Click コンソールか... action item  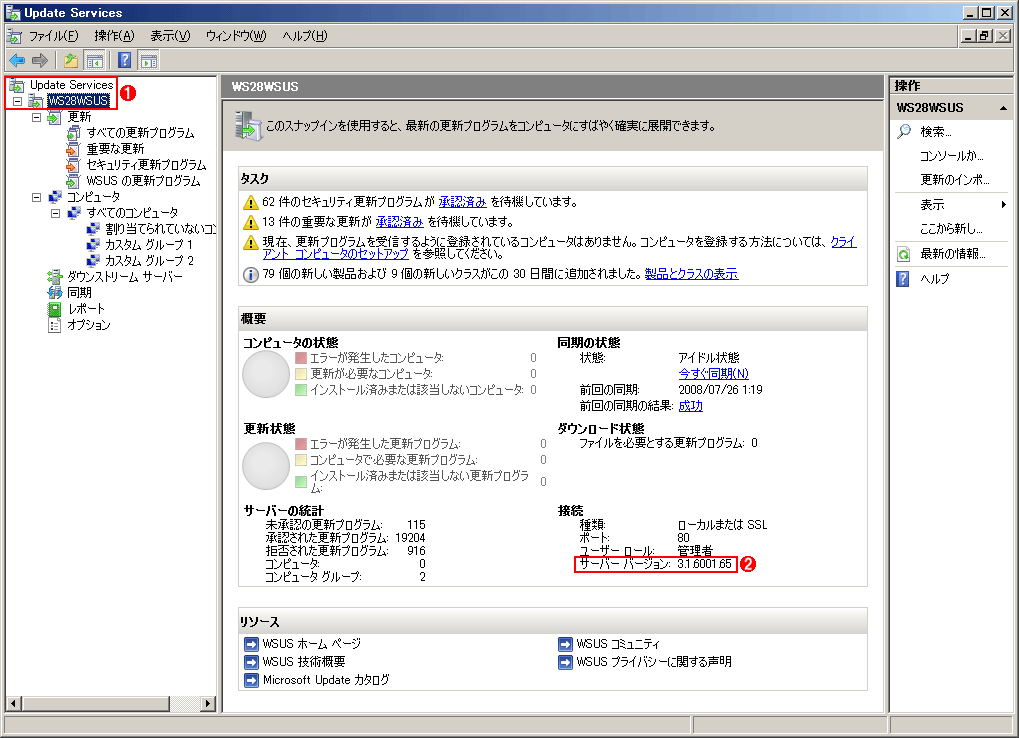[951, 156]
